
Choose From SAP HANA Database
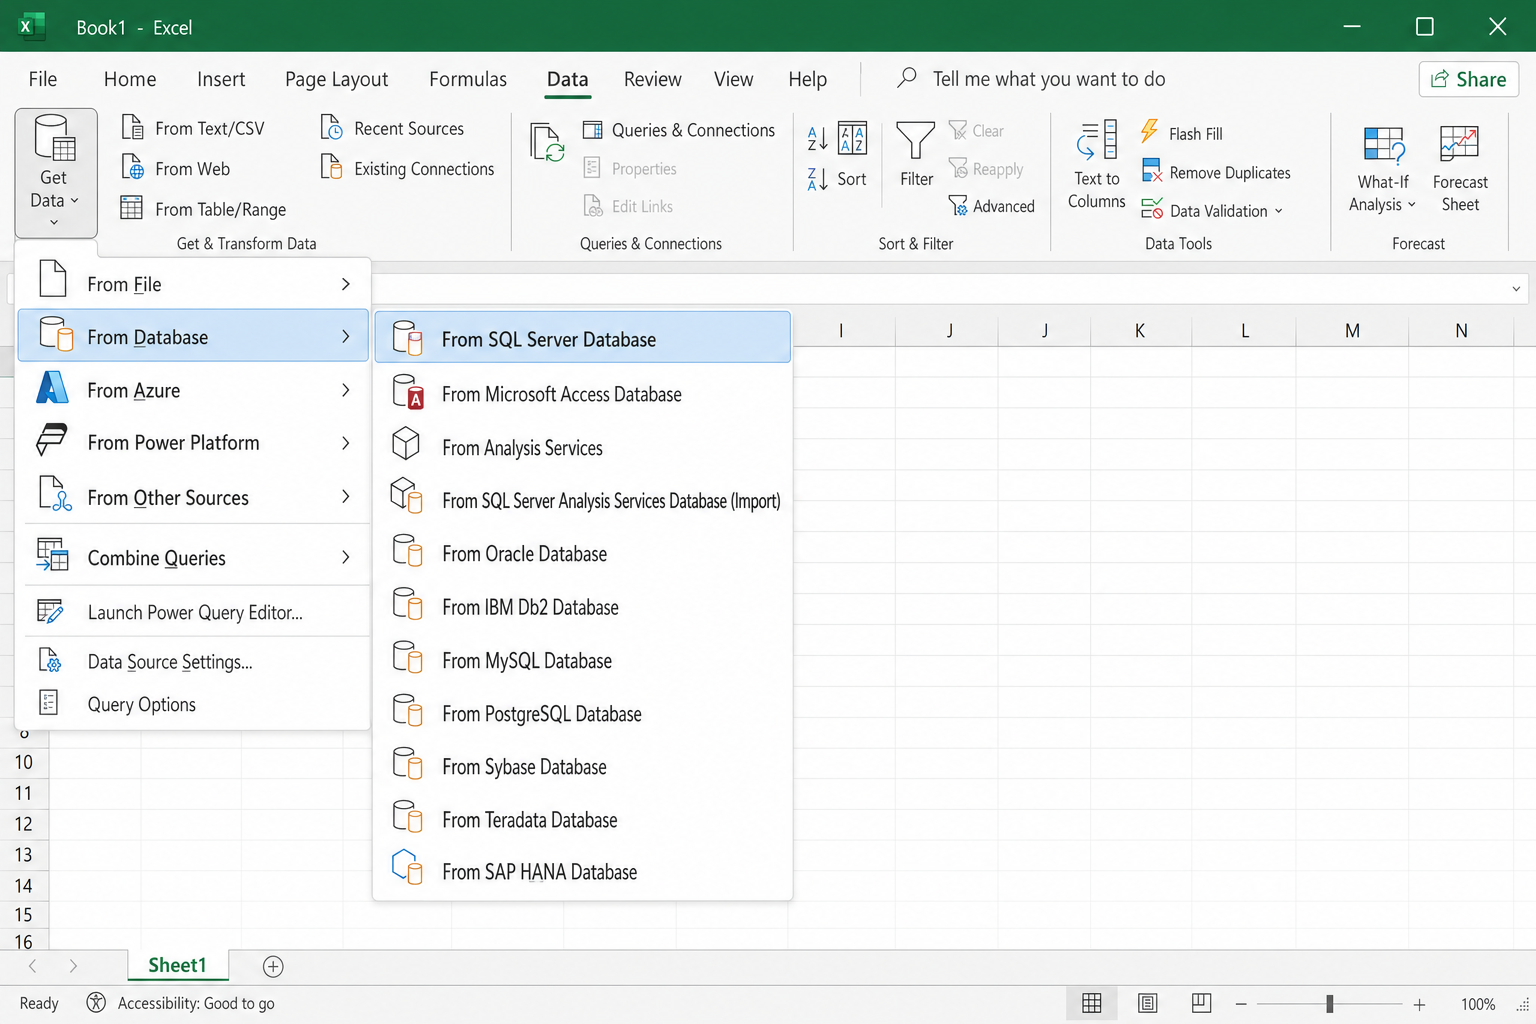click(582, 871)
